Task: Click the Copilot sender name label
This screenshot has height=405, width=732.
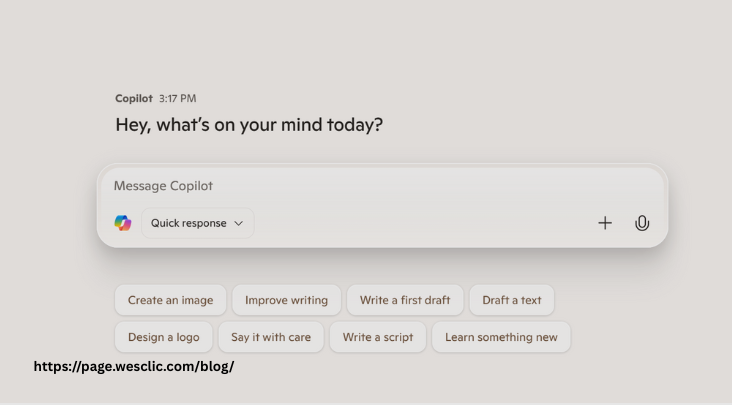Action: (134, 98)
